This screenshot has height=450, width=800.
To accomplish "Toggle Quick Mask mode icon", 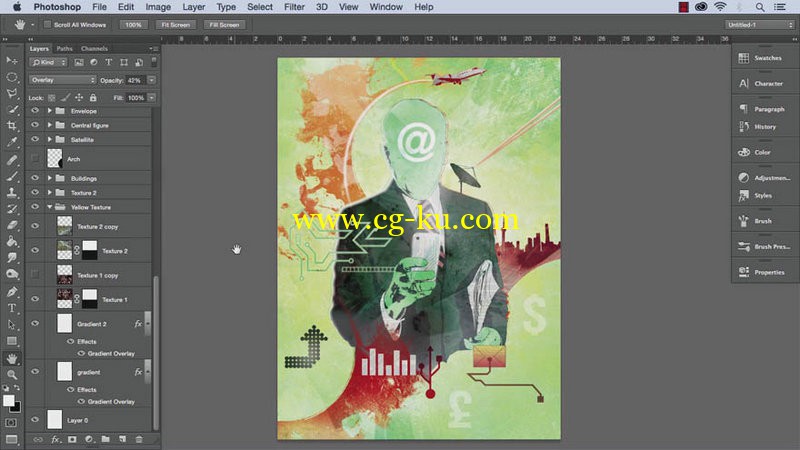I will click(11, 422).
